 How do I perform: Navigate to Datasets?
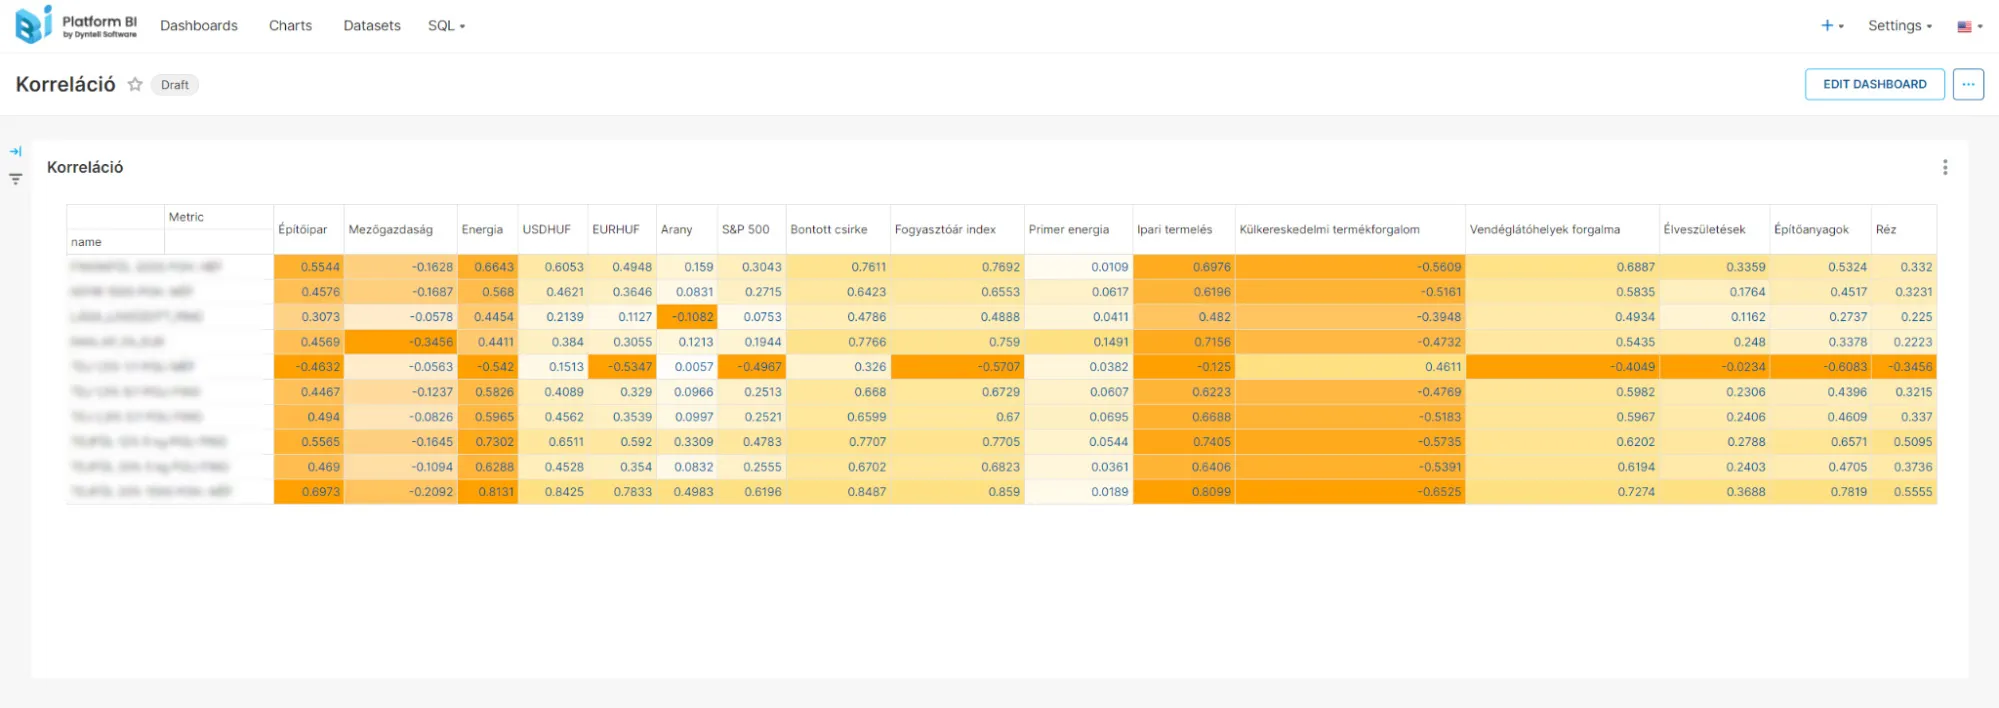click(x=372, y=26)
